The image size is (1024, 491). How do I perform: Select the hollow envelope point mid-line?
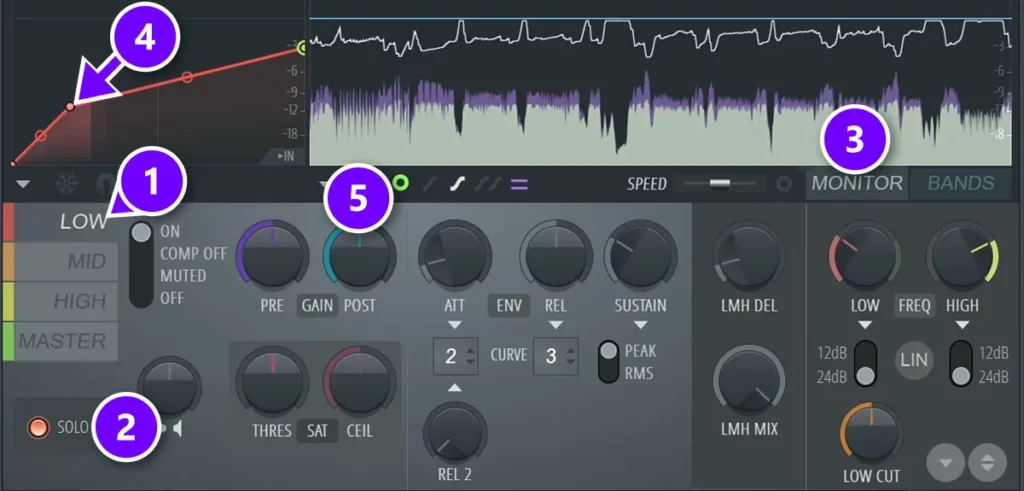[187, 77]
